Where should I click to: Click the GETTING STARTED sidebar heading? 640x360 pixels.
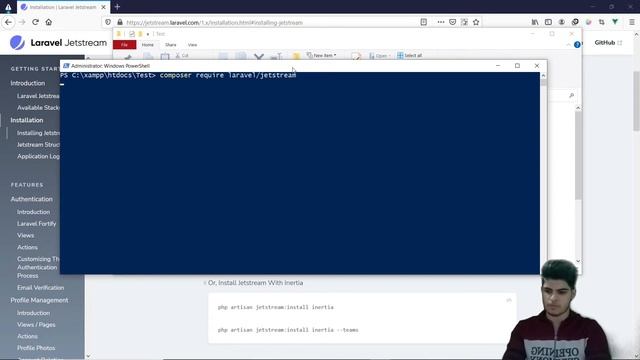click(x=35, y=69)
